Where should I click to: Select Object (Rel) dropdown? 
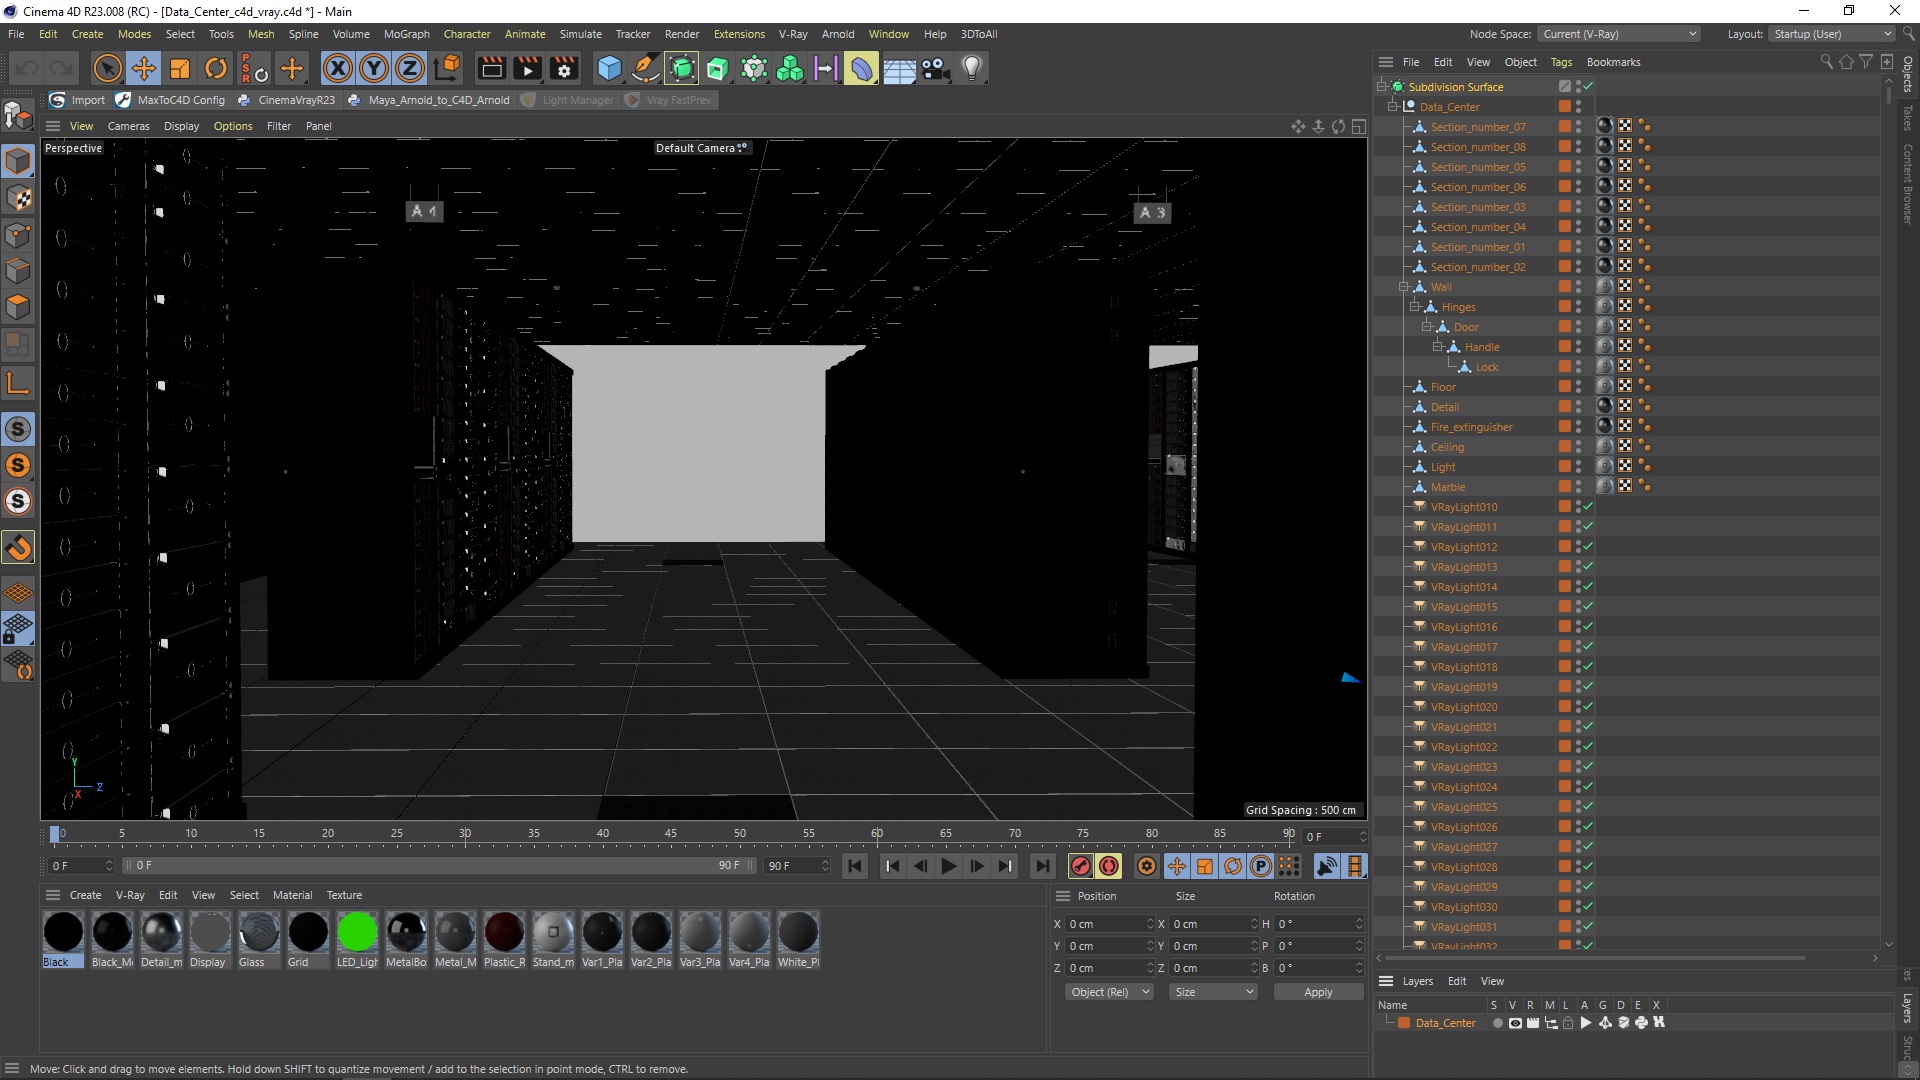click(1106, 992)
